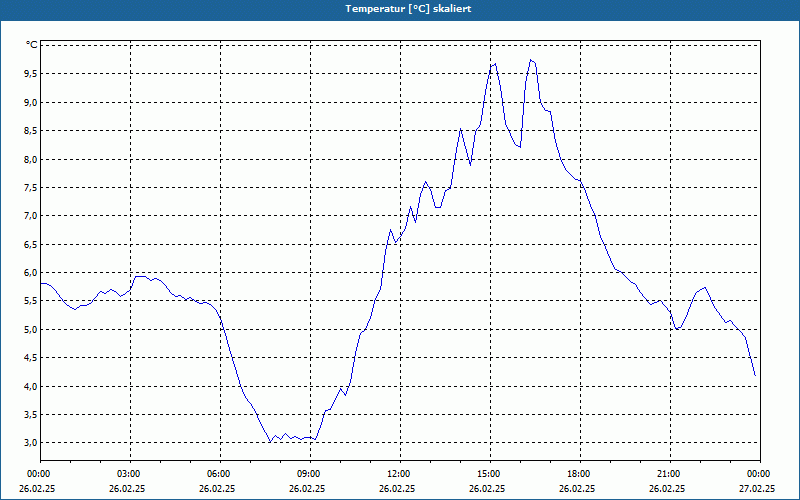Select the 3,0 temperature axis value
The image size is (800, 500).
[30, 443]
